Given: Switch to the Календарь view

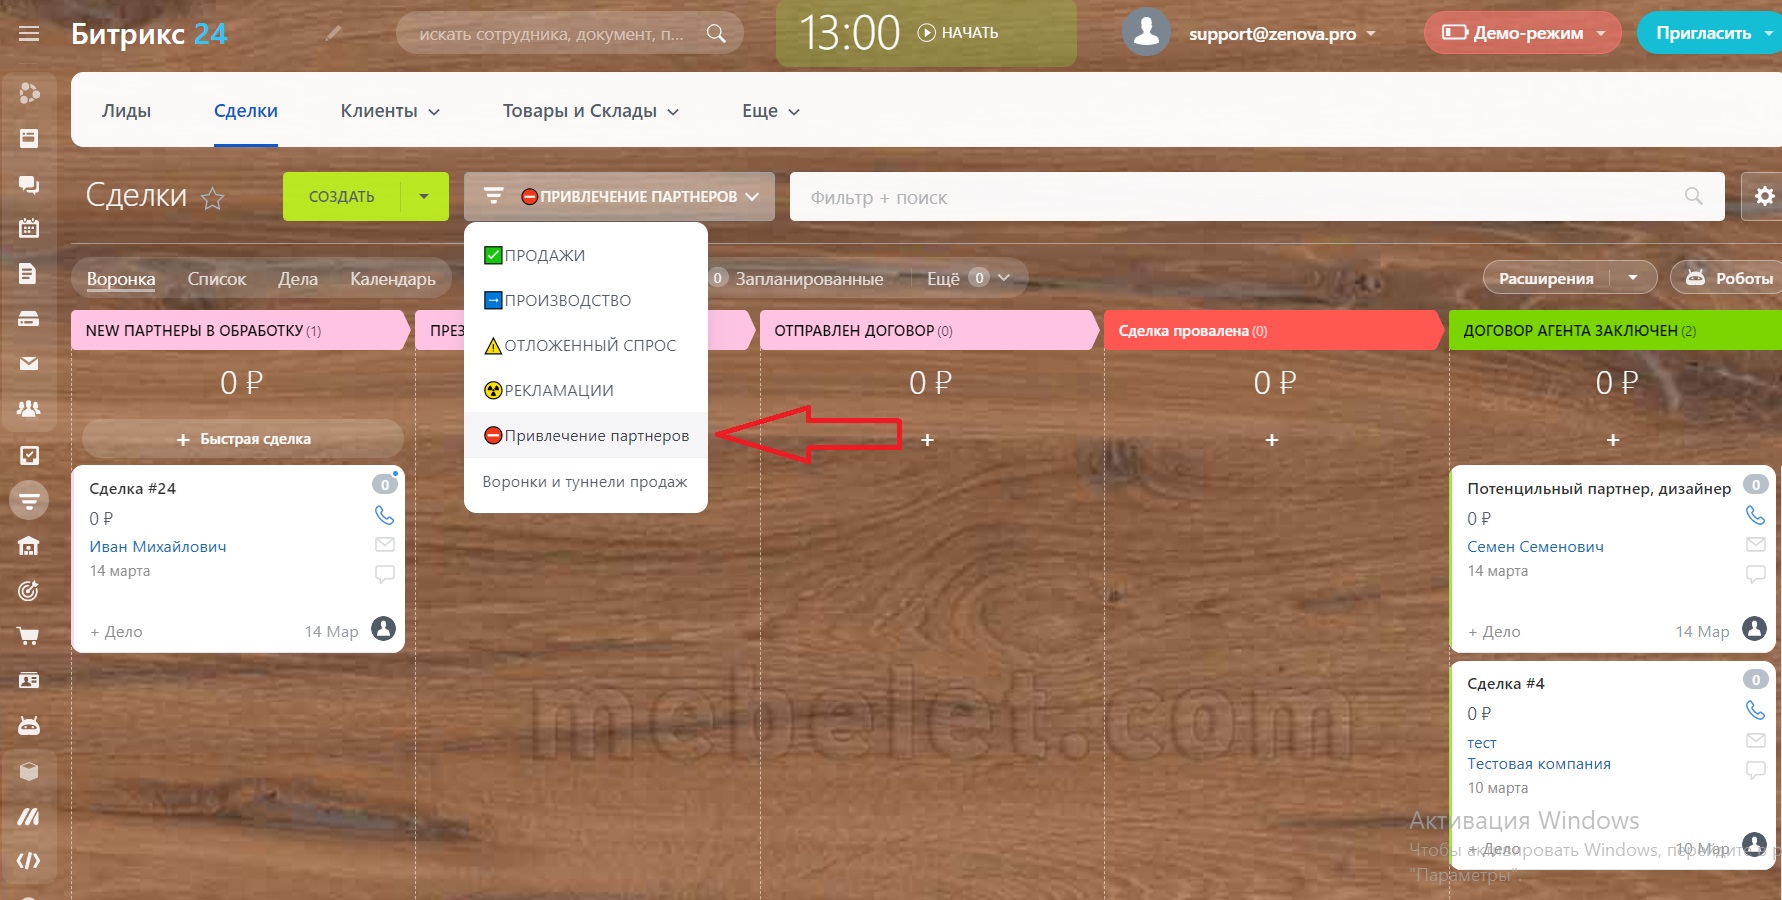Looking at the screenshot, I should (393, 279).
